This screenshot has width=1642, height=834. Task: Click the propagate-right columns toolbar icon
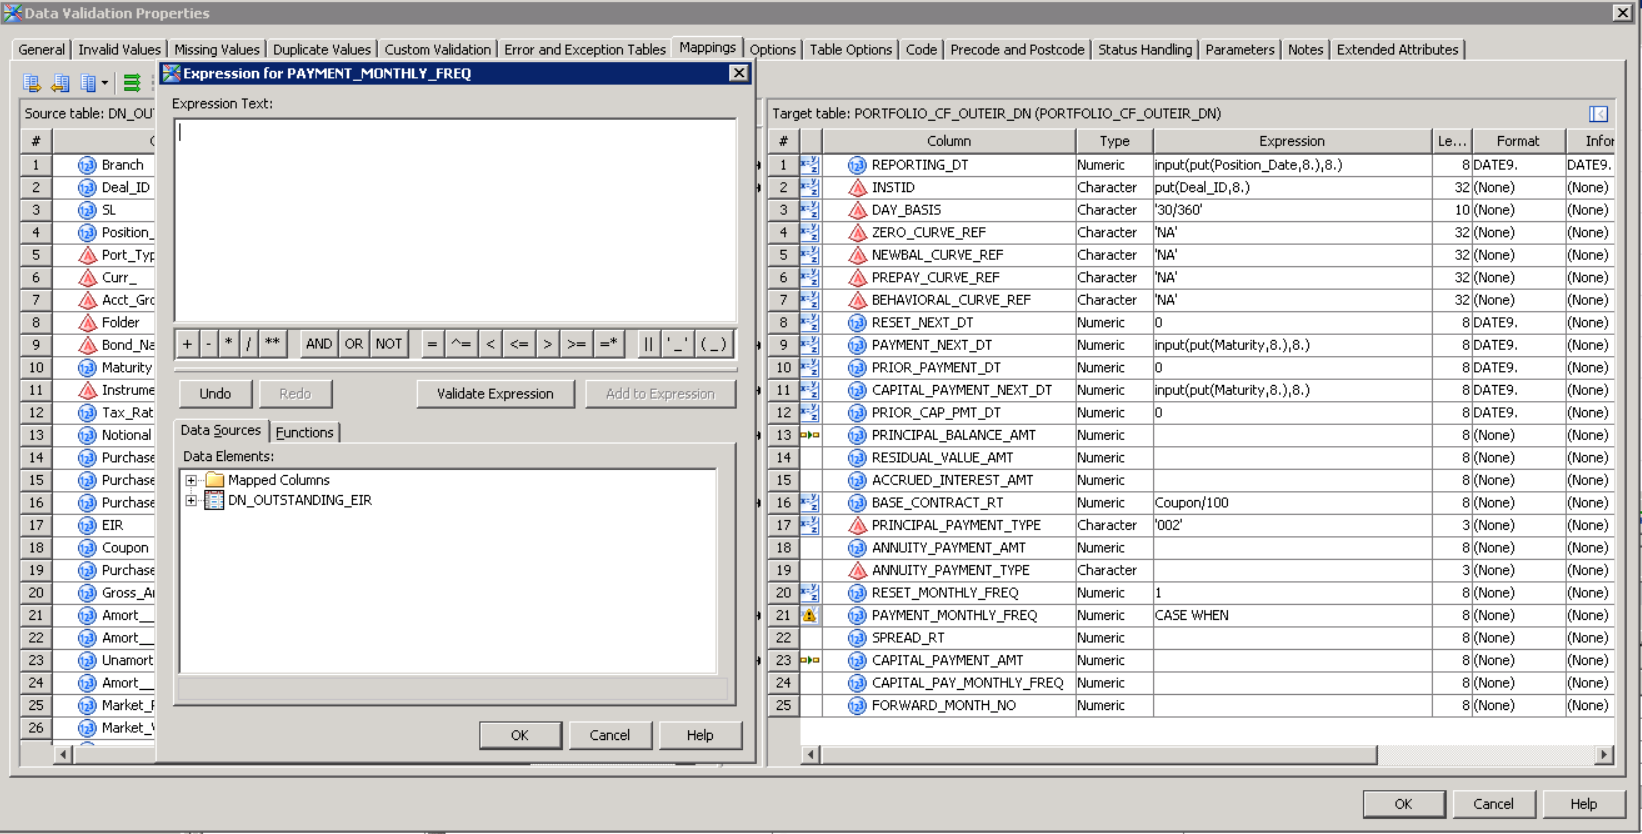32,83
